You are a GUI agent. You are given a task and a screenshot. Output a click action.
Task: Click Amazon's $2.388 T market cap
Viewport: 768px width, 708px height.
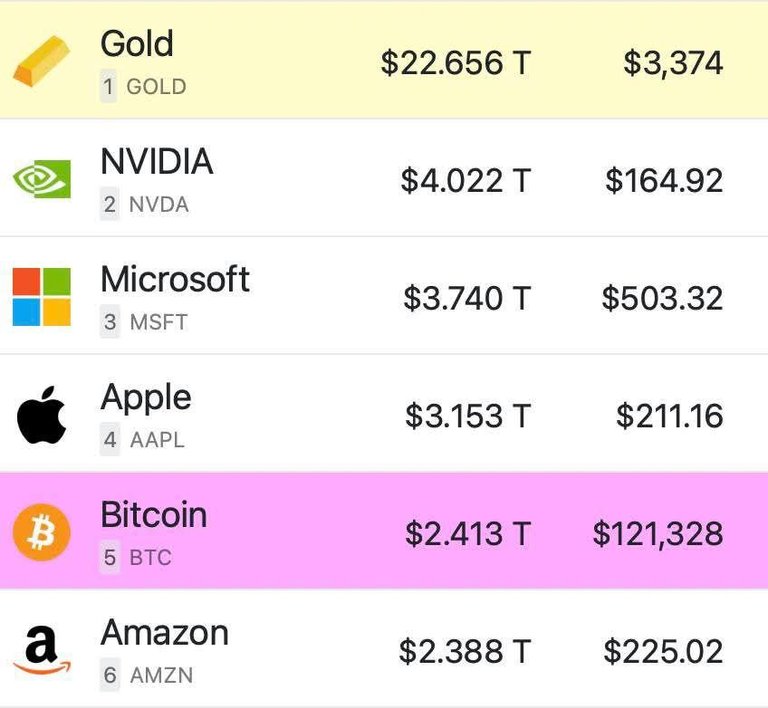click(x=465, y=652)
